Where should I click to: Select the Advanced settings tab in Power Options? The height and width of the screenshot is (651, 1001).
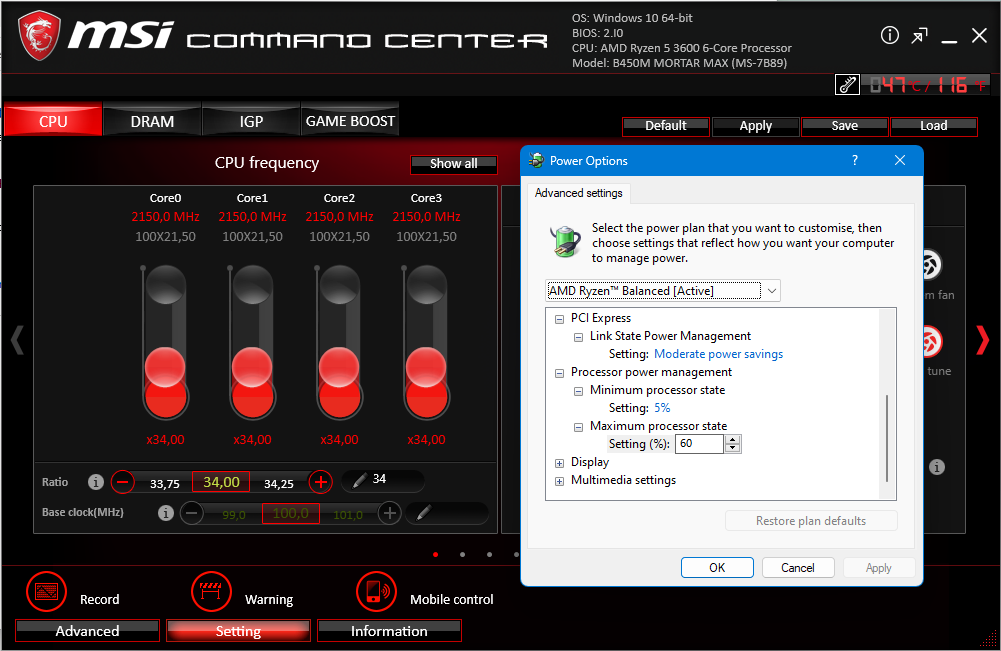pos(578,193)
